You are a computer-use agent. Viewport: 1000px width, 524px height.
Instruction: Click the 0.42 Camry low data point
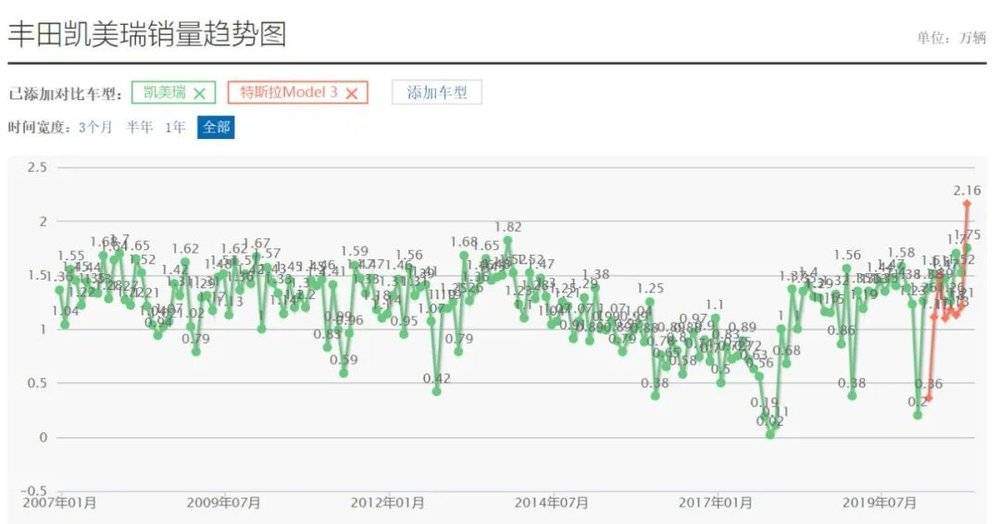pos(437,391)
